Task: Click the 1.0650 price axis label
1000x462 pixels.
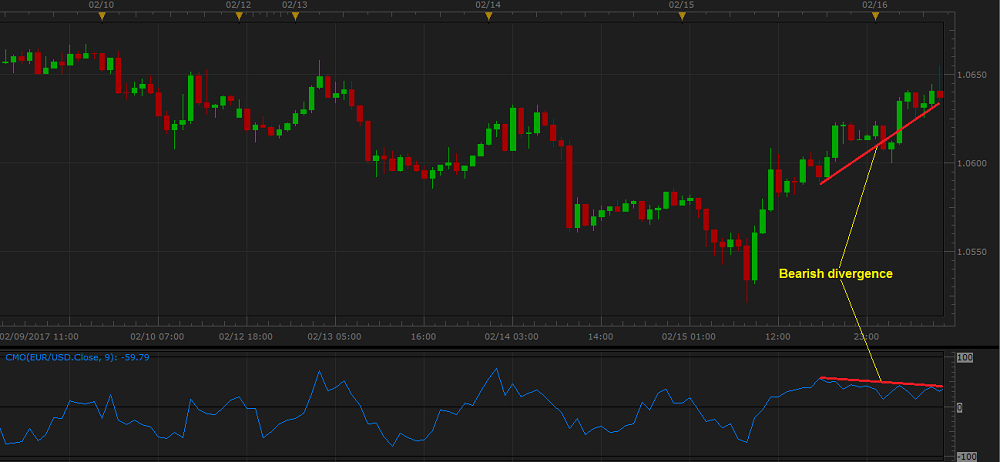Action: (974, 75)
